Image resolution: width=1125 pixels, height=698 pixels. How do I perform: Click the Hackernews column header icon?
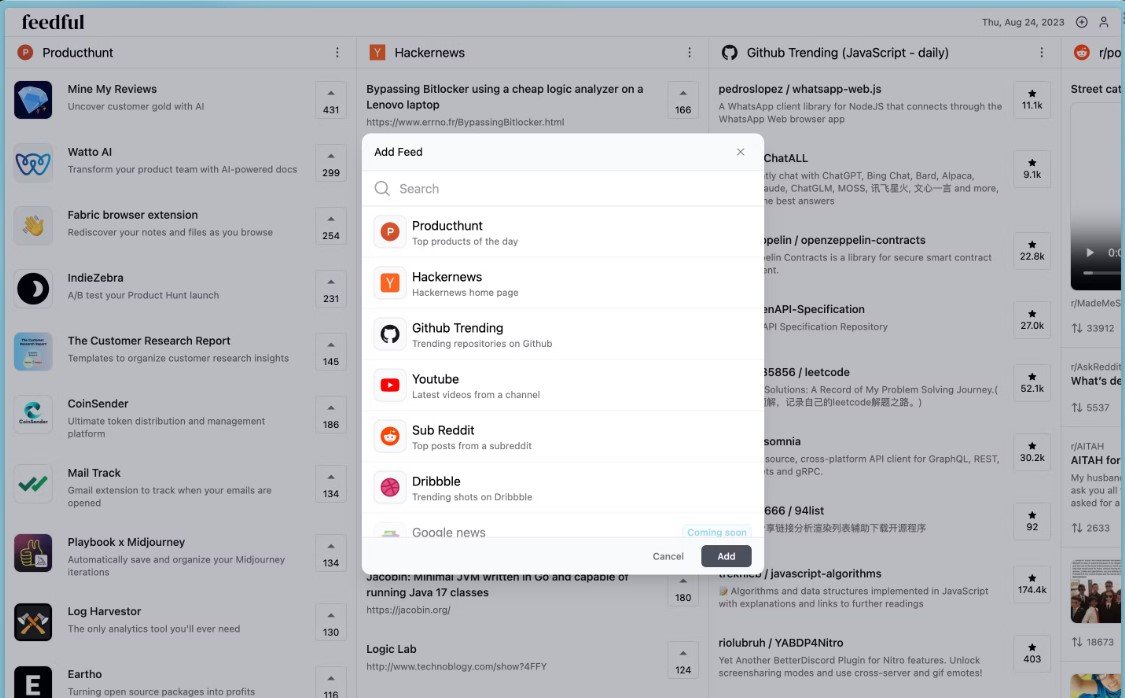click(x=377, y=52)
